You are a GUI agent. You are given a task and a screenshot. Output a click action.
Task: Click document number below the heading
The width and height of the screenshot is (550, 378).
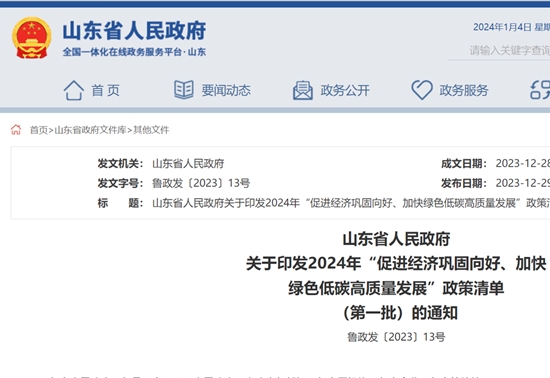point(396,337)
